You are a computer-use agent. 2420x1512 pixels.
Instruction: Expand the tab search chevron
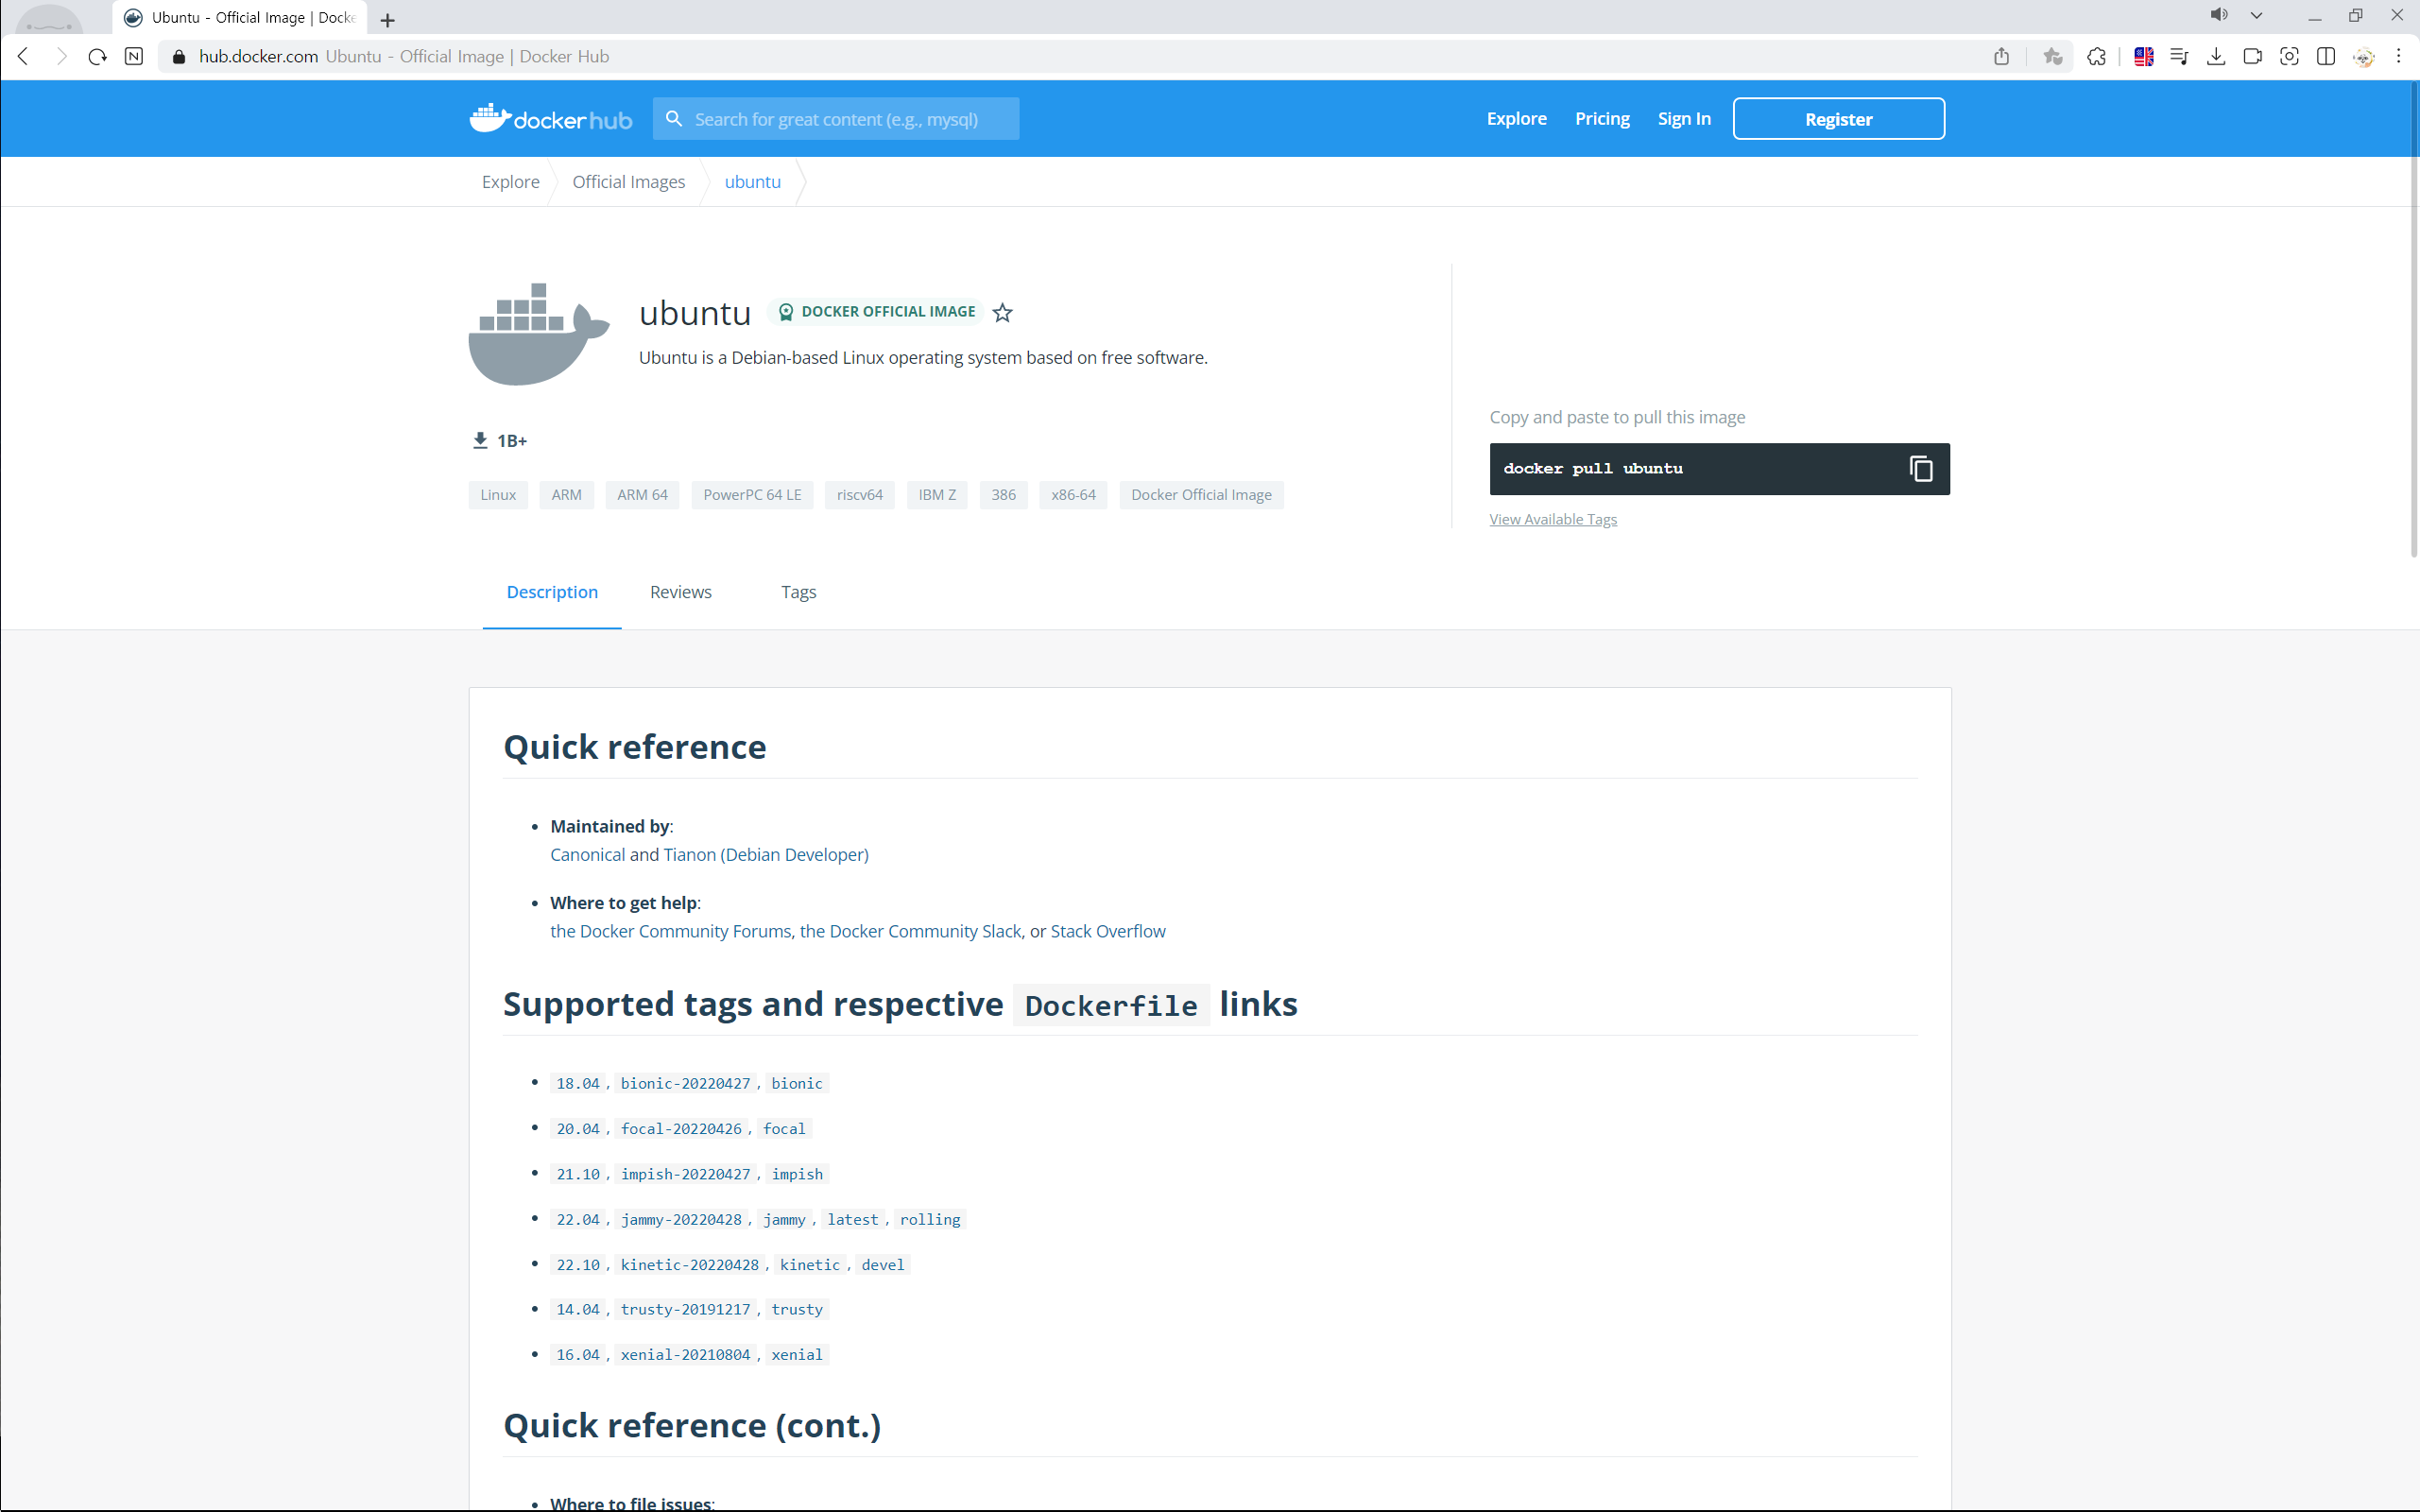pos(2256,15)
